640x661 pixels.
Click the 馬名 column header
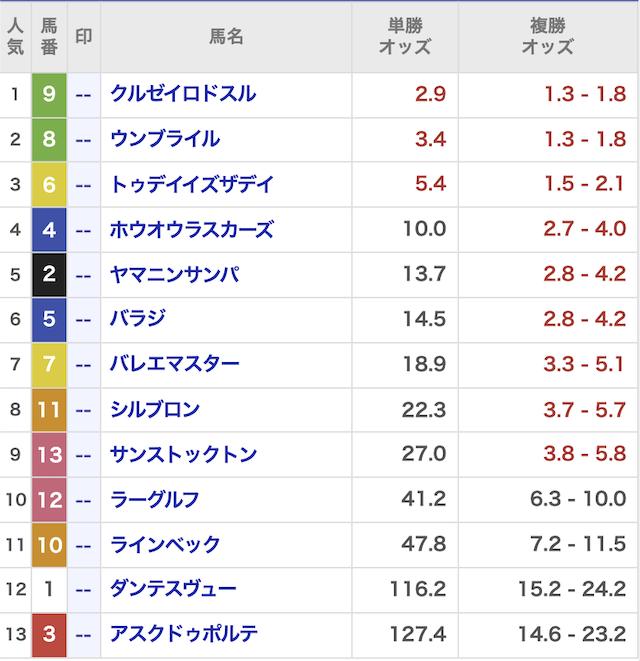226,37
